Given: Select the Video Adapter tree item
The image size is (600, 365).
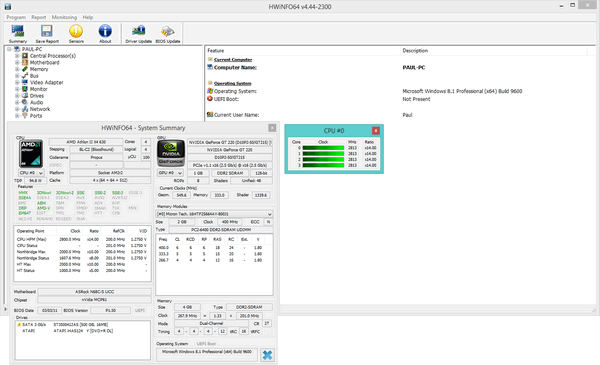Looking at the screenshot, I should (x=46, y=82).
